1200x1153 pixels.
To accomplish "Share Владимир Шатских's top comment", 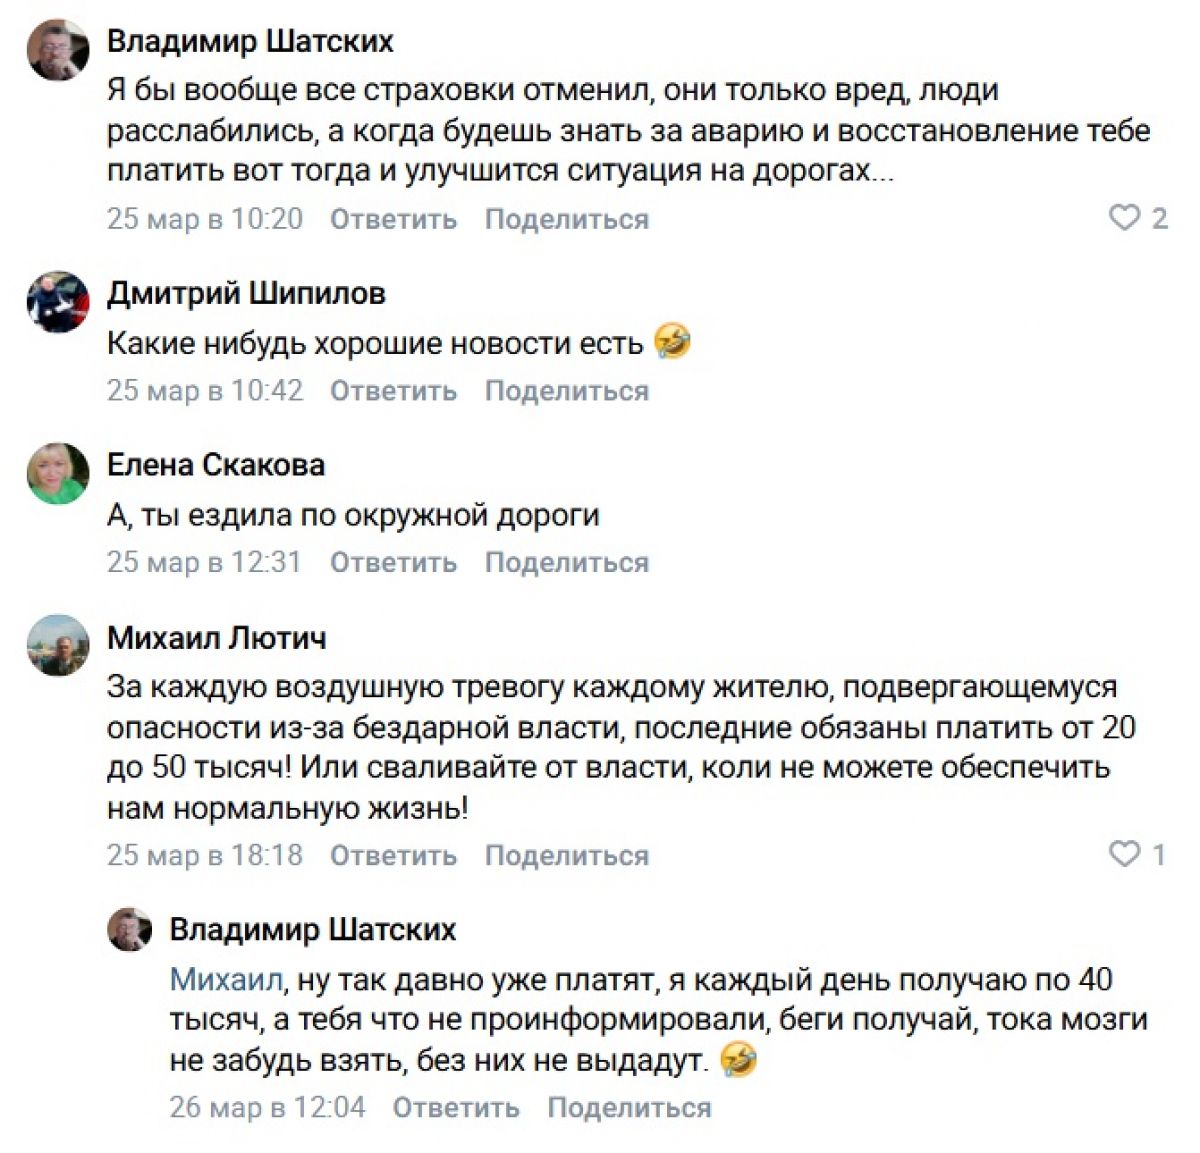I will point(566,219).
